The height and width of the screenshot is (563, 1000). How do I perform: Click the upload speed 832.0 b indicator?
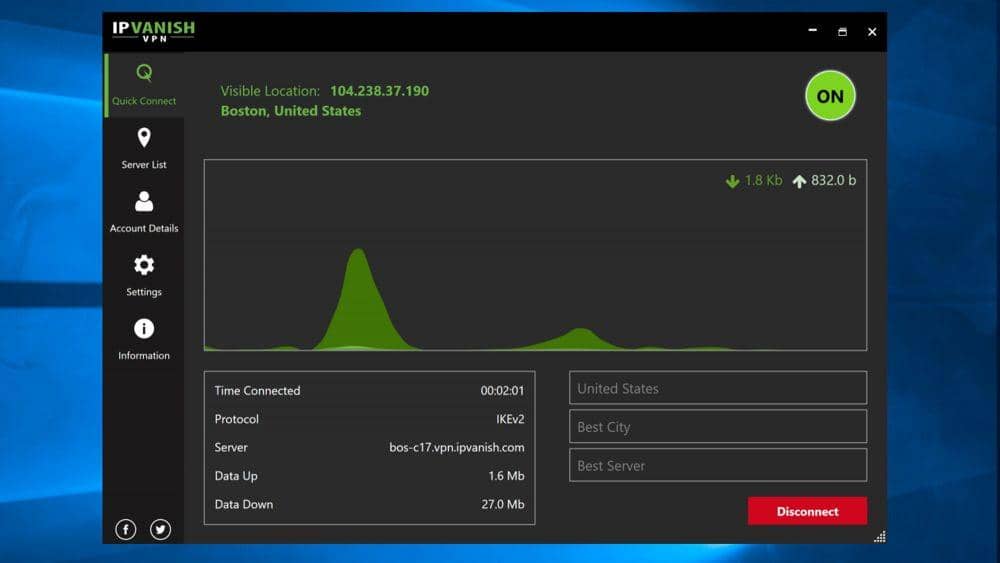(x=825, y=181)
